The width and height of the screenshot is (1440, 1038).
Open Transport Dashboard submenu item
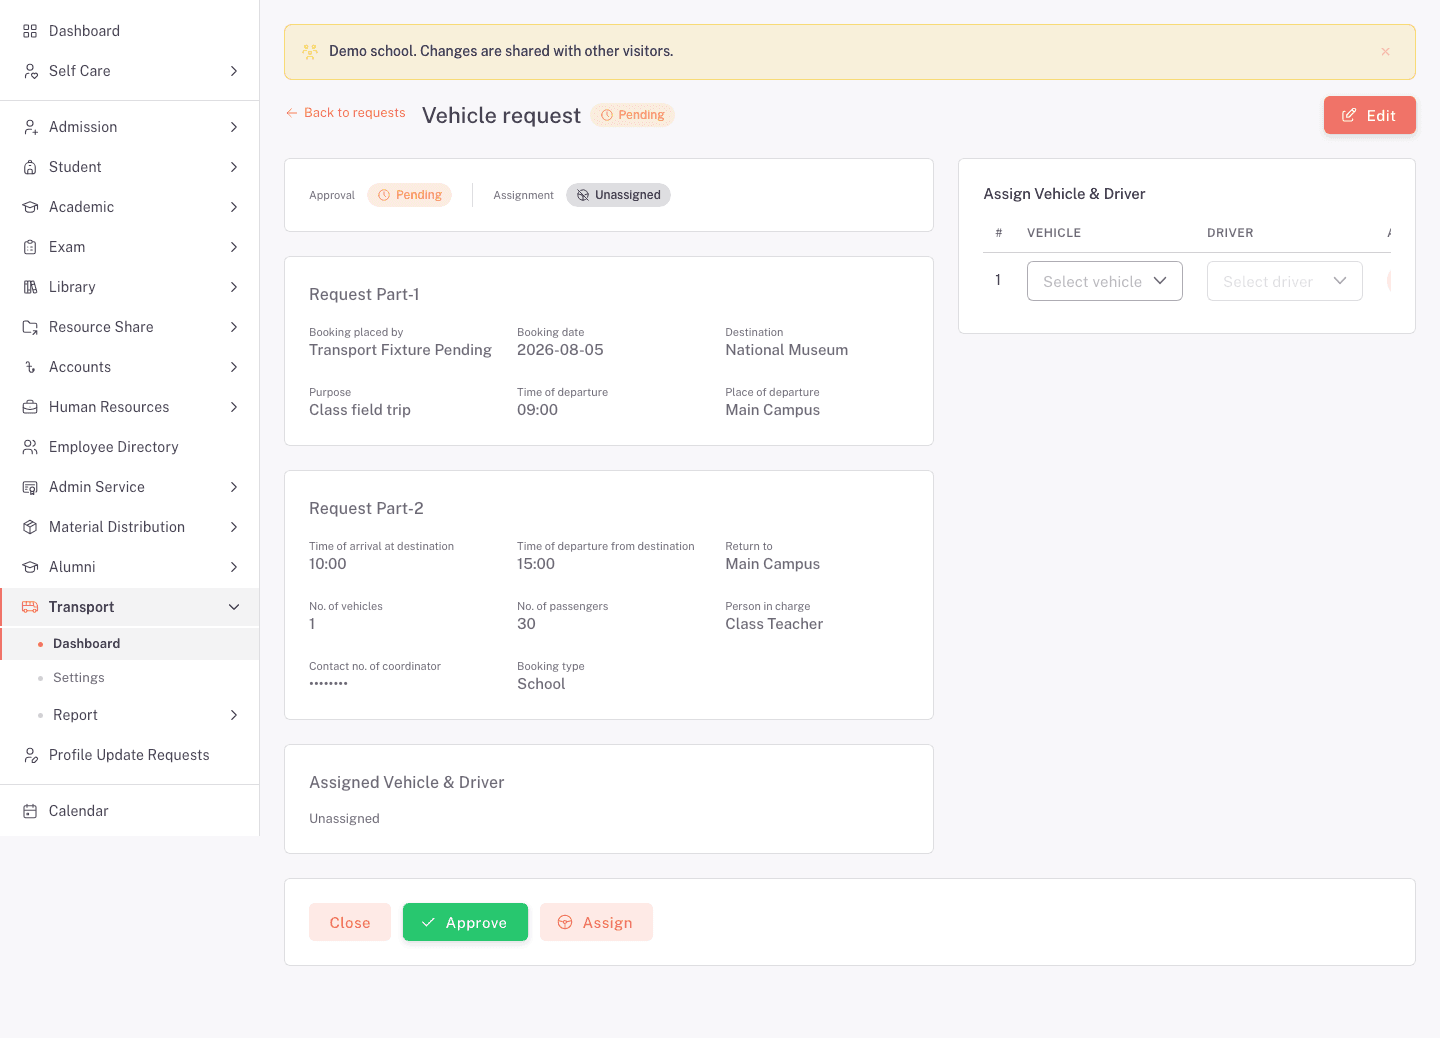click(130, 644)
